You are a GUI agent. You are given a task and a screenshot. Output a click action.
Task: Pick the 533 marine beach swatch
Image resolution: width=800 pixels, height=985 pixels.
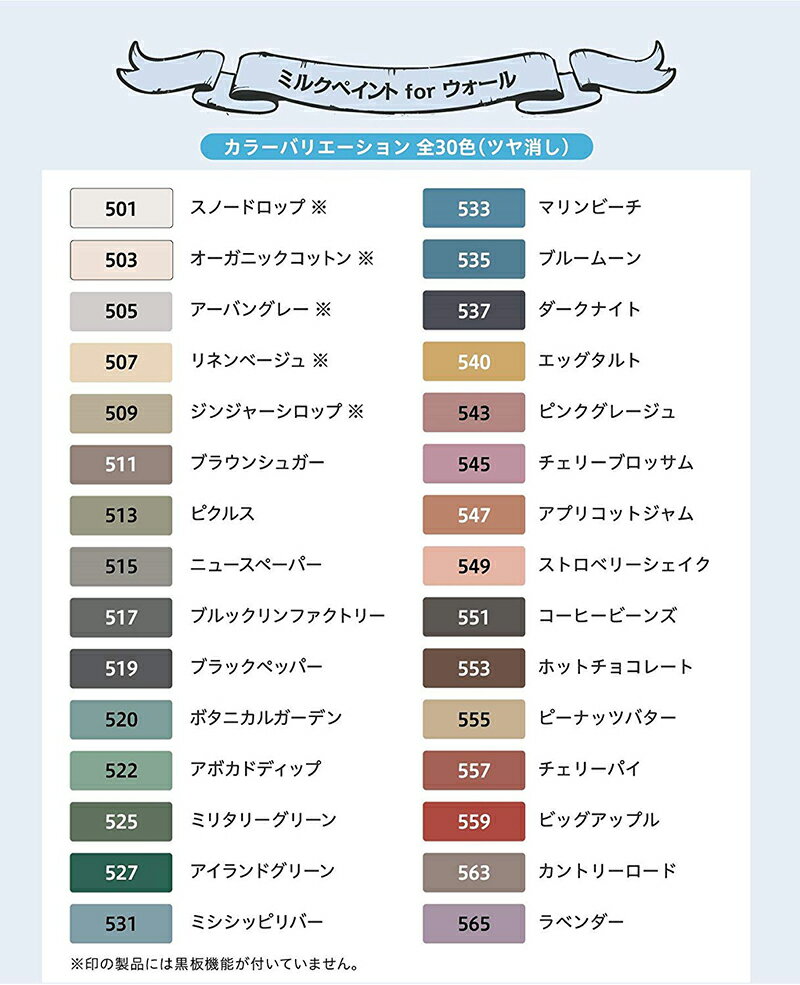click(473, 208)
